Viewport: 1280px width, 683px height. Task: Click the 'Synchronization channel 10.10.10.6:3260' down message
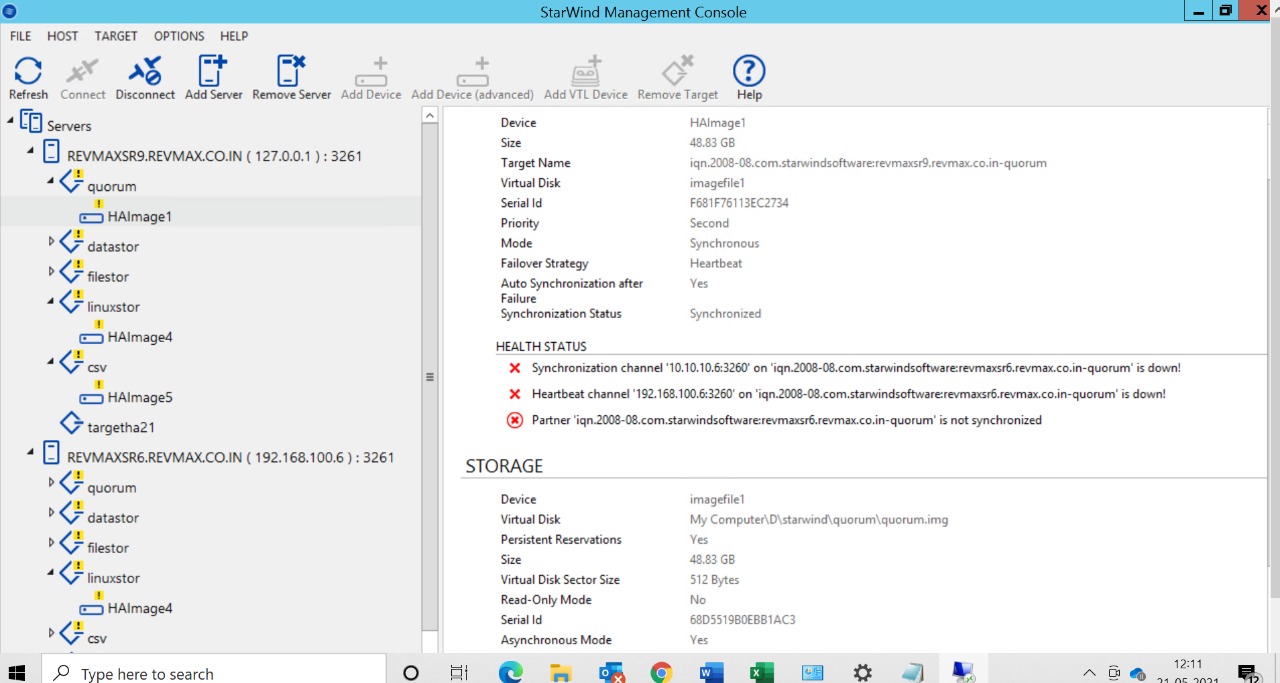tap(856, 368)
